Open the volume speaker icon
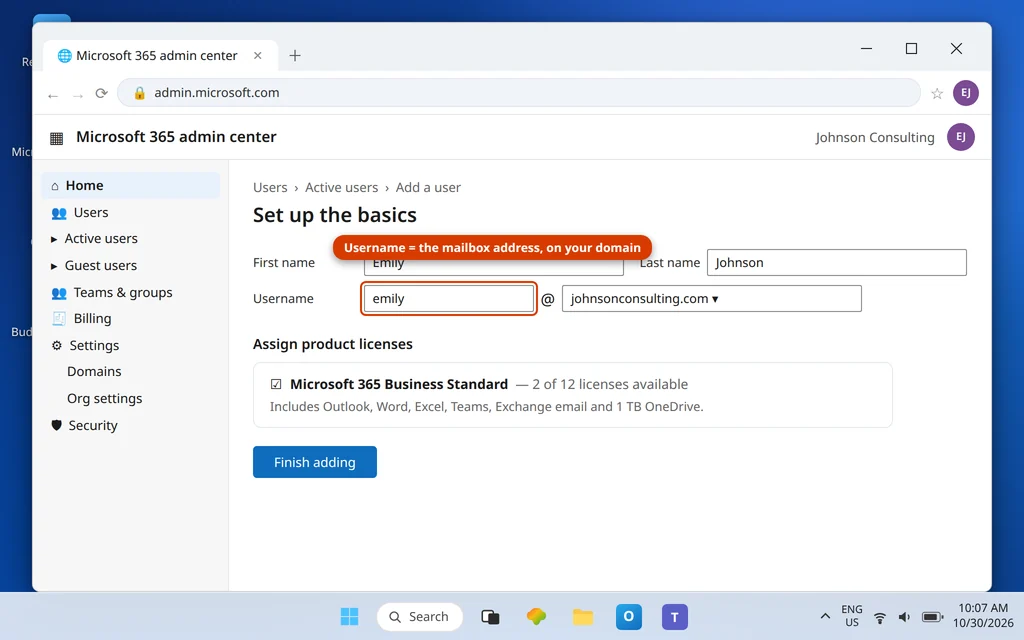 (904, 617)
